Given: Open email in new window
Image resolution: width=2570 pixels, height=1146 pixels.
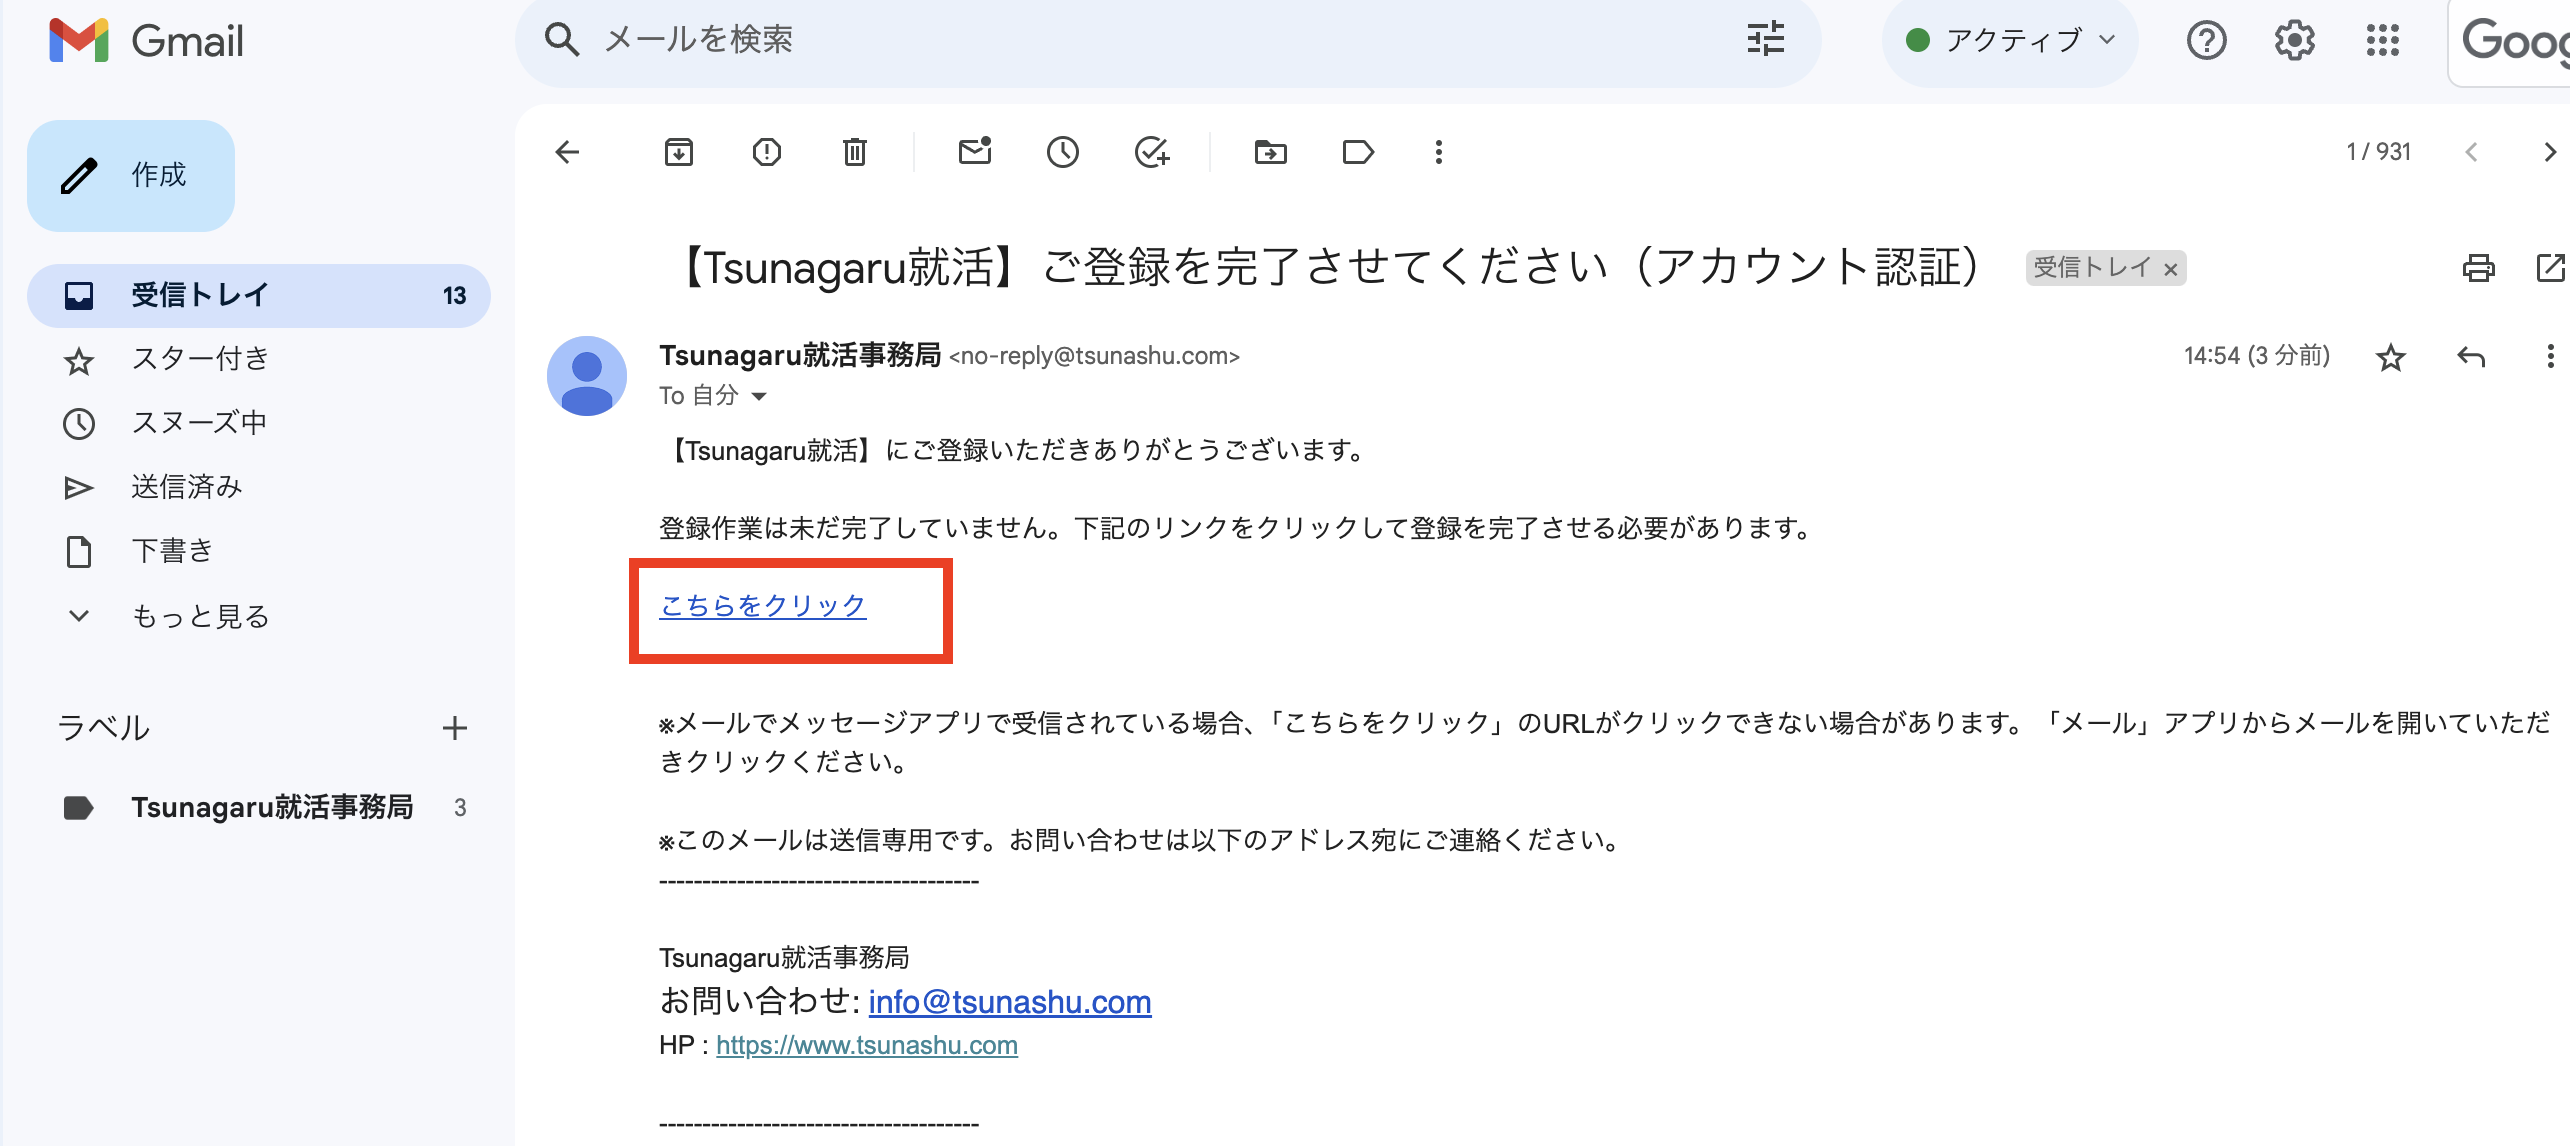Looking at the screenshot, I should pos(2552,268).
